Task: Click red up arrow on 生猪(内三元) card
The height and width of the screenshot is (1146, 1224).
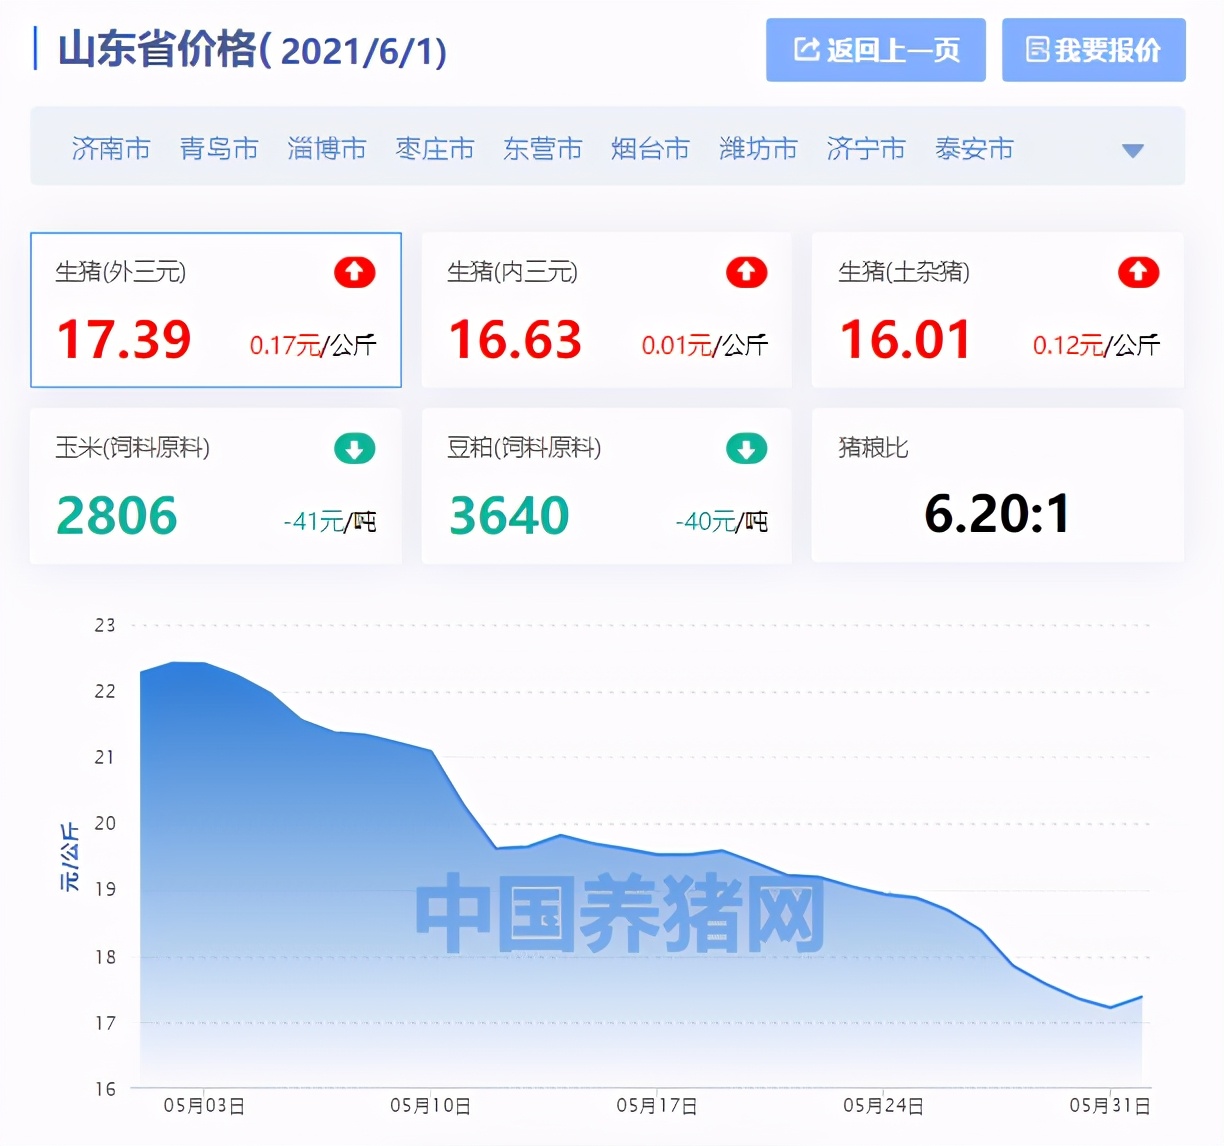Action: 746,272
